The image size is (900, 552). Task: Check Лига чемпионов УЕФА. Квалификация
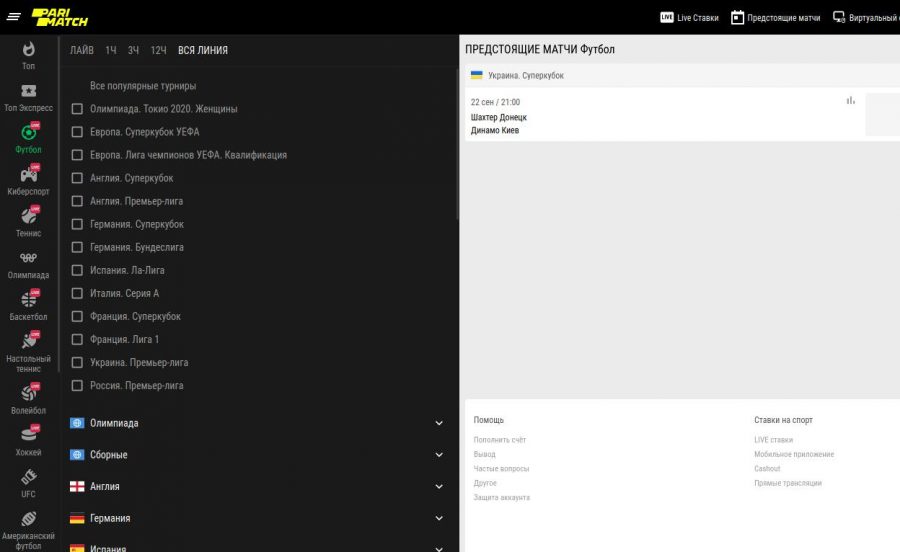point(77,155)
